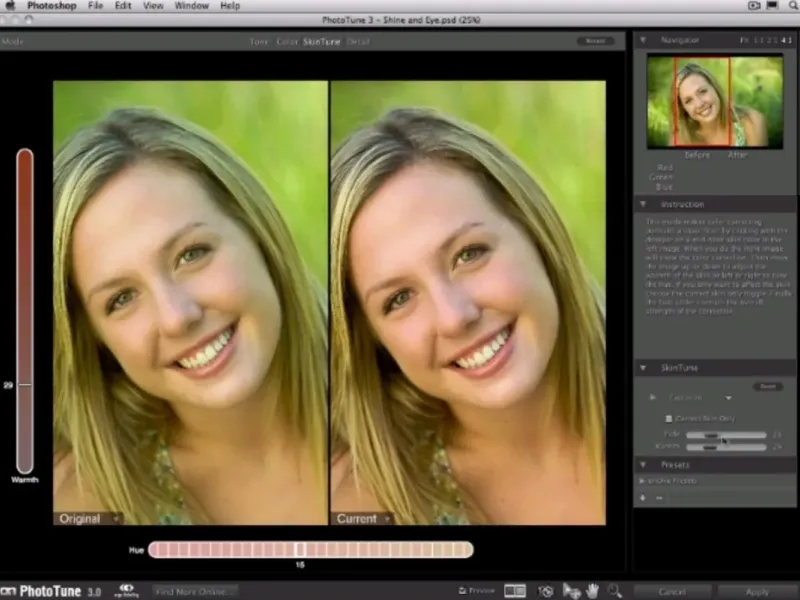Expand the onOne Presets folder
Screen dimensions: 800x600
tap(643, 481)
